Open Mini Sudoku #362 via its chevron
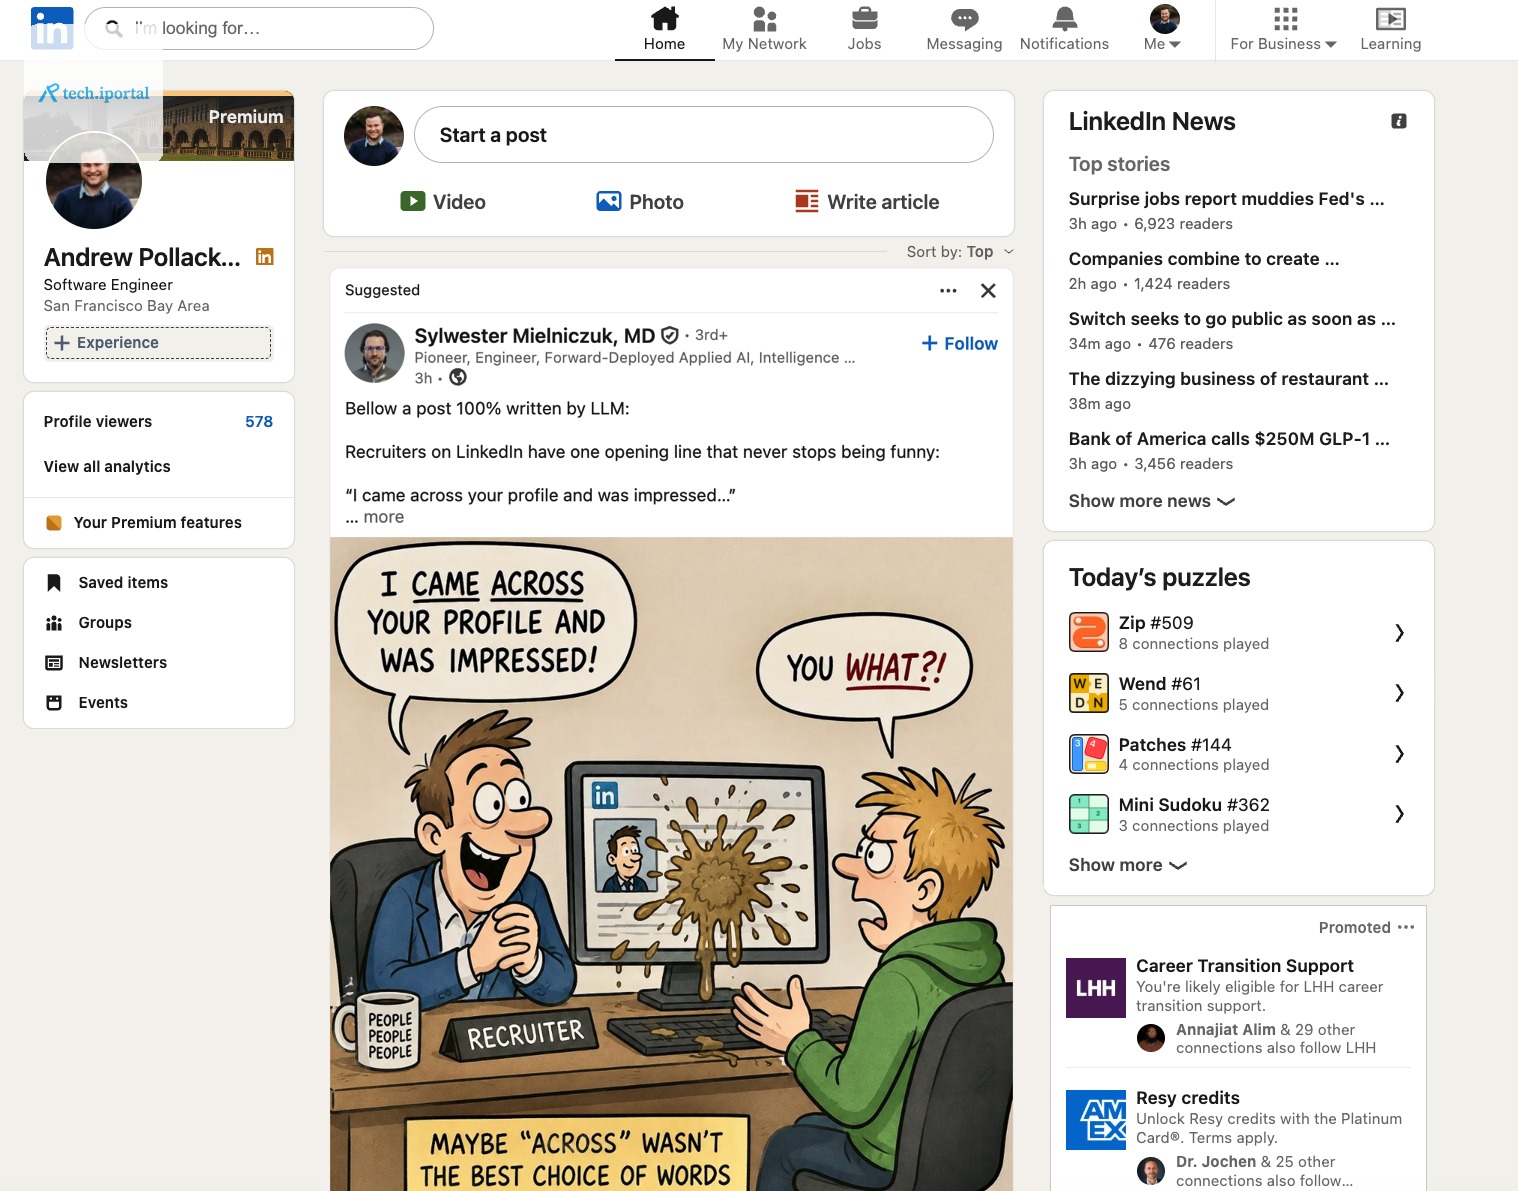The width and height of the screenshot is (1518, 1191). tap(1399, 814)
